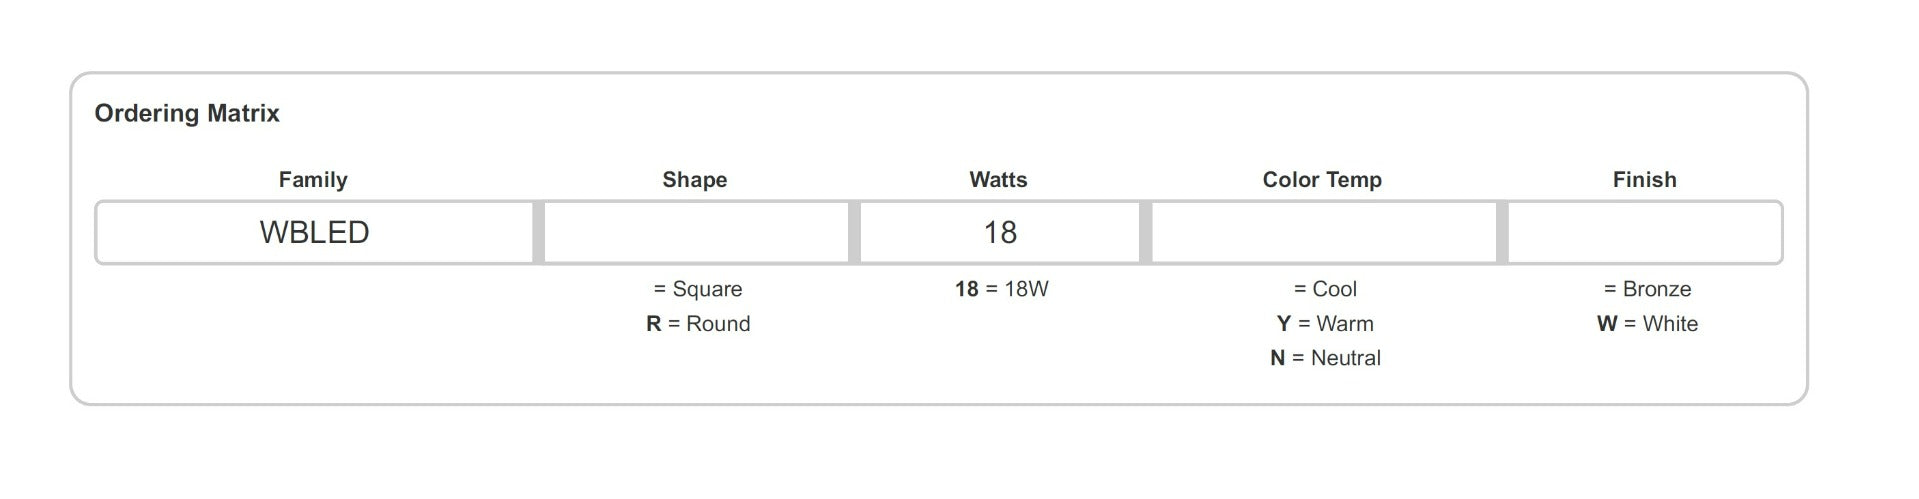
Task: Pick the "R = Round" shape option
Action: click(x=697, y=324)
